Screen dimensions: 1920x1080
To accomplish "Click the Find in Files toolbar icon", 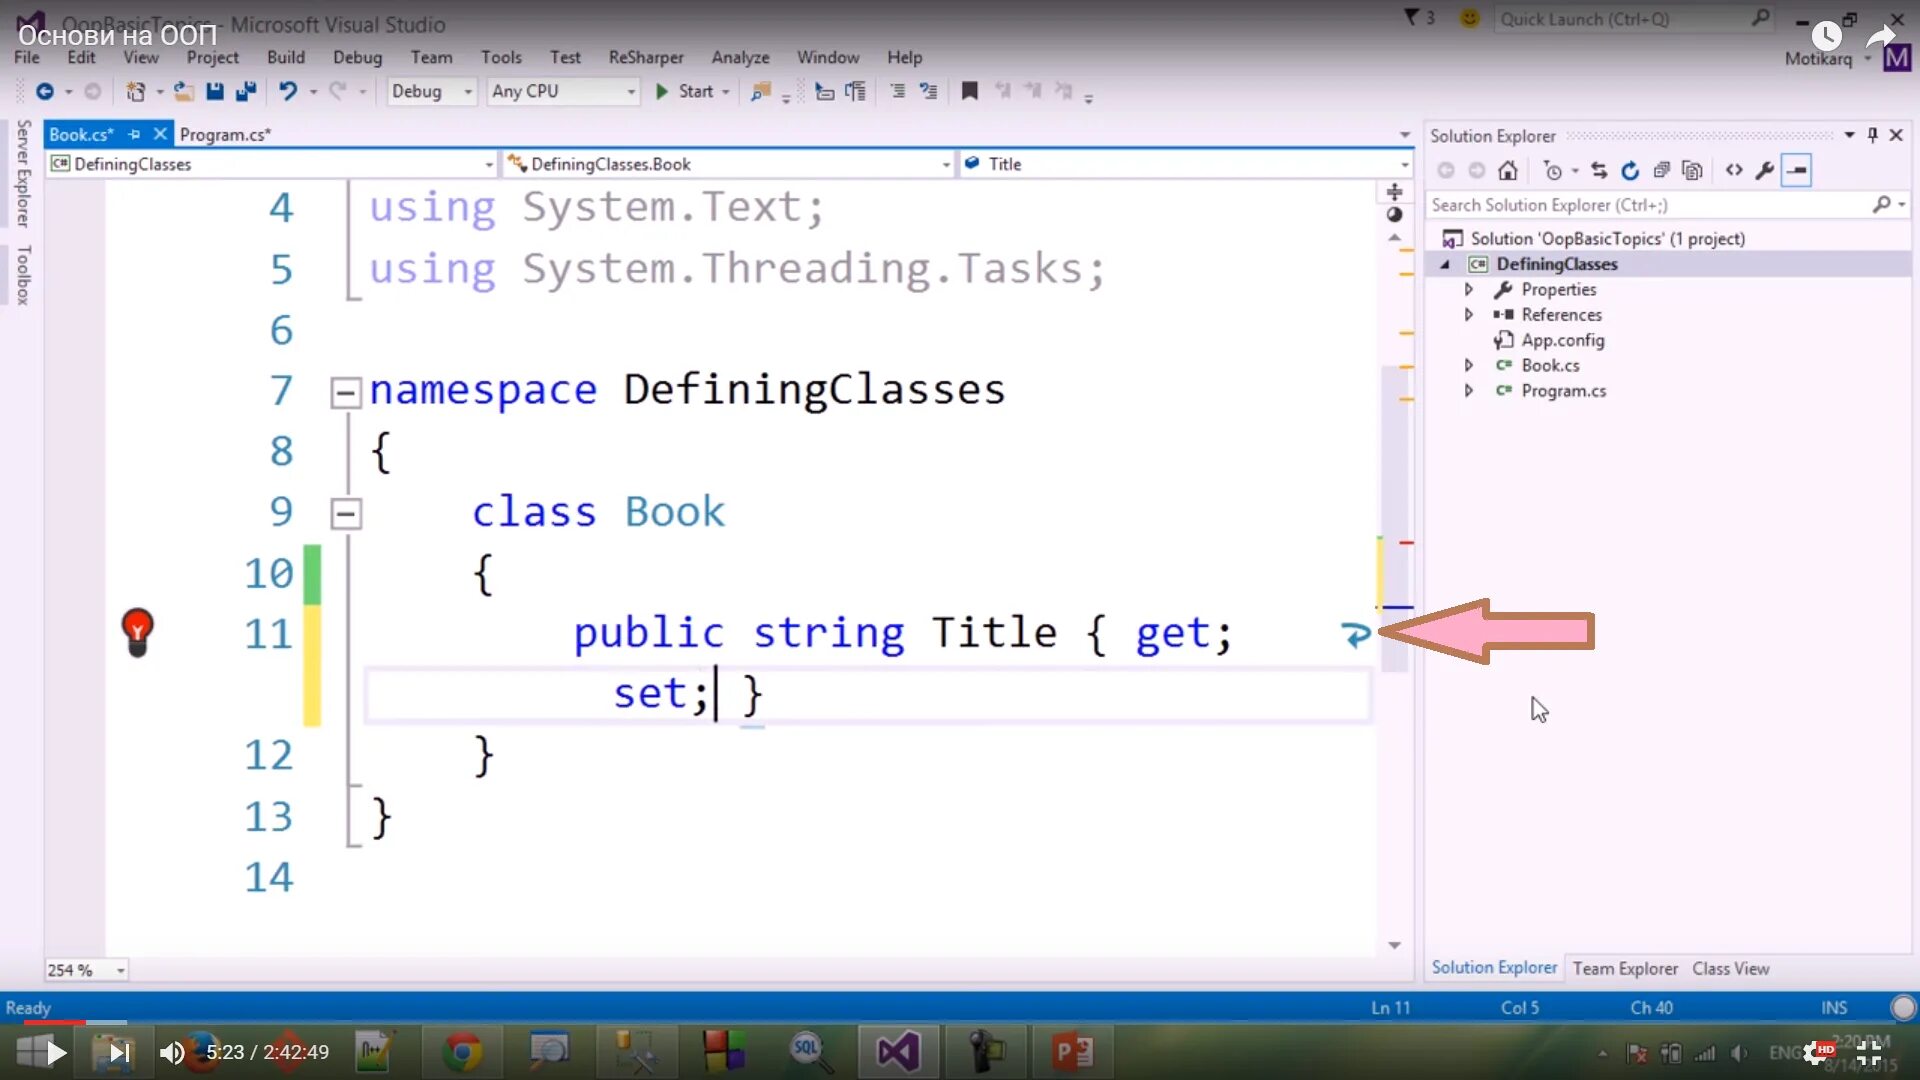I will (761, 92).
